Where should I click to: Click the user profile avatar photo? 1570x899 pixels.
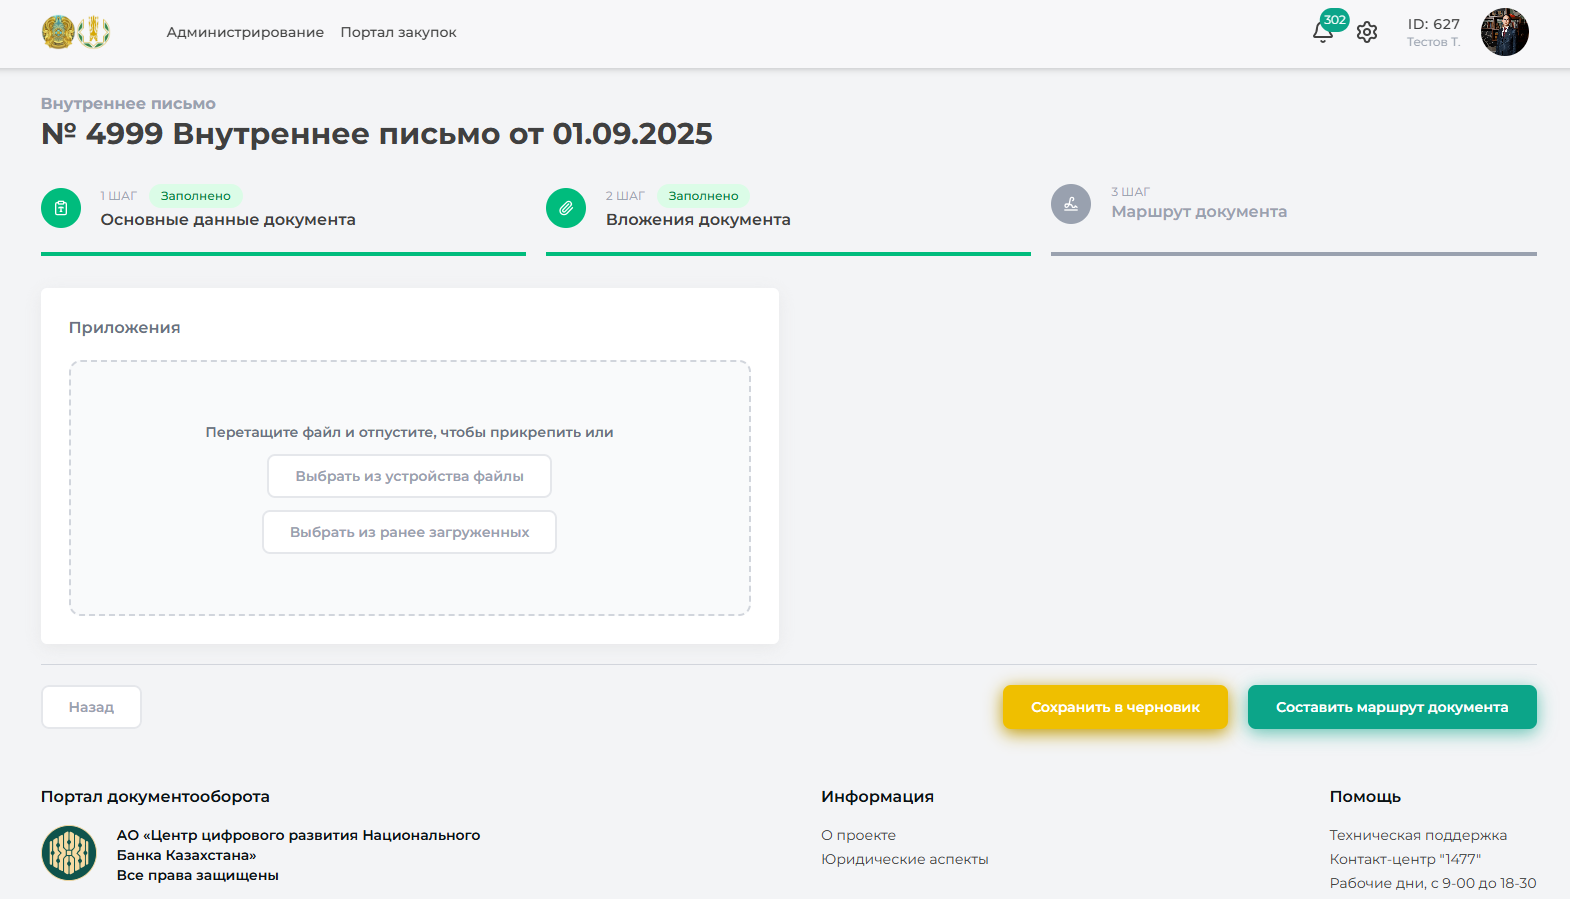(1504, 32)
